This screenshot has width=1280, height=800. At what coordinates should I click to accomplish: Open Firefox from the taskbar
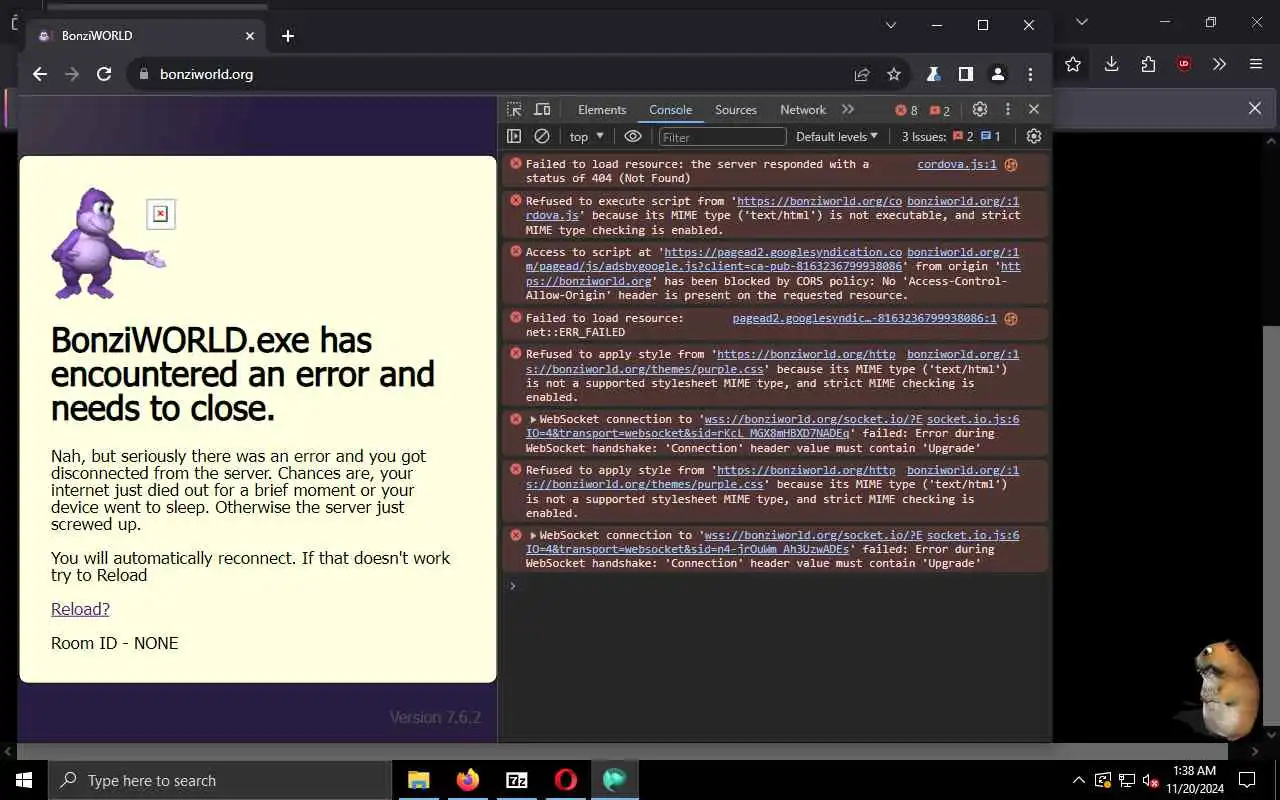468,780
